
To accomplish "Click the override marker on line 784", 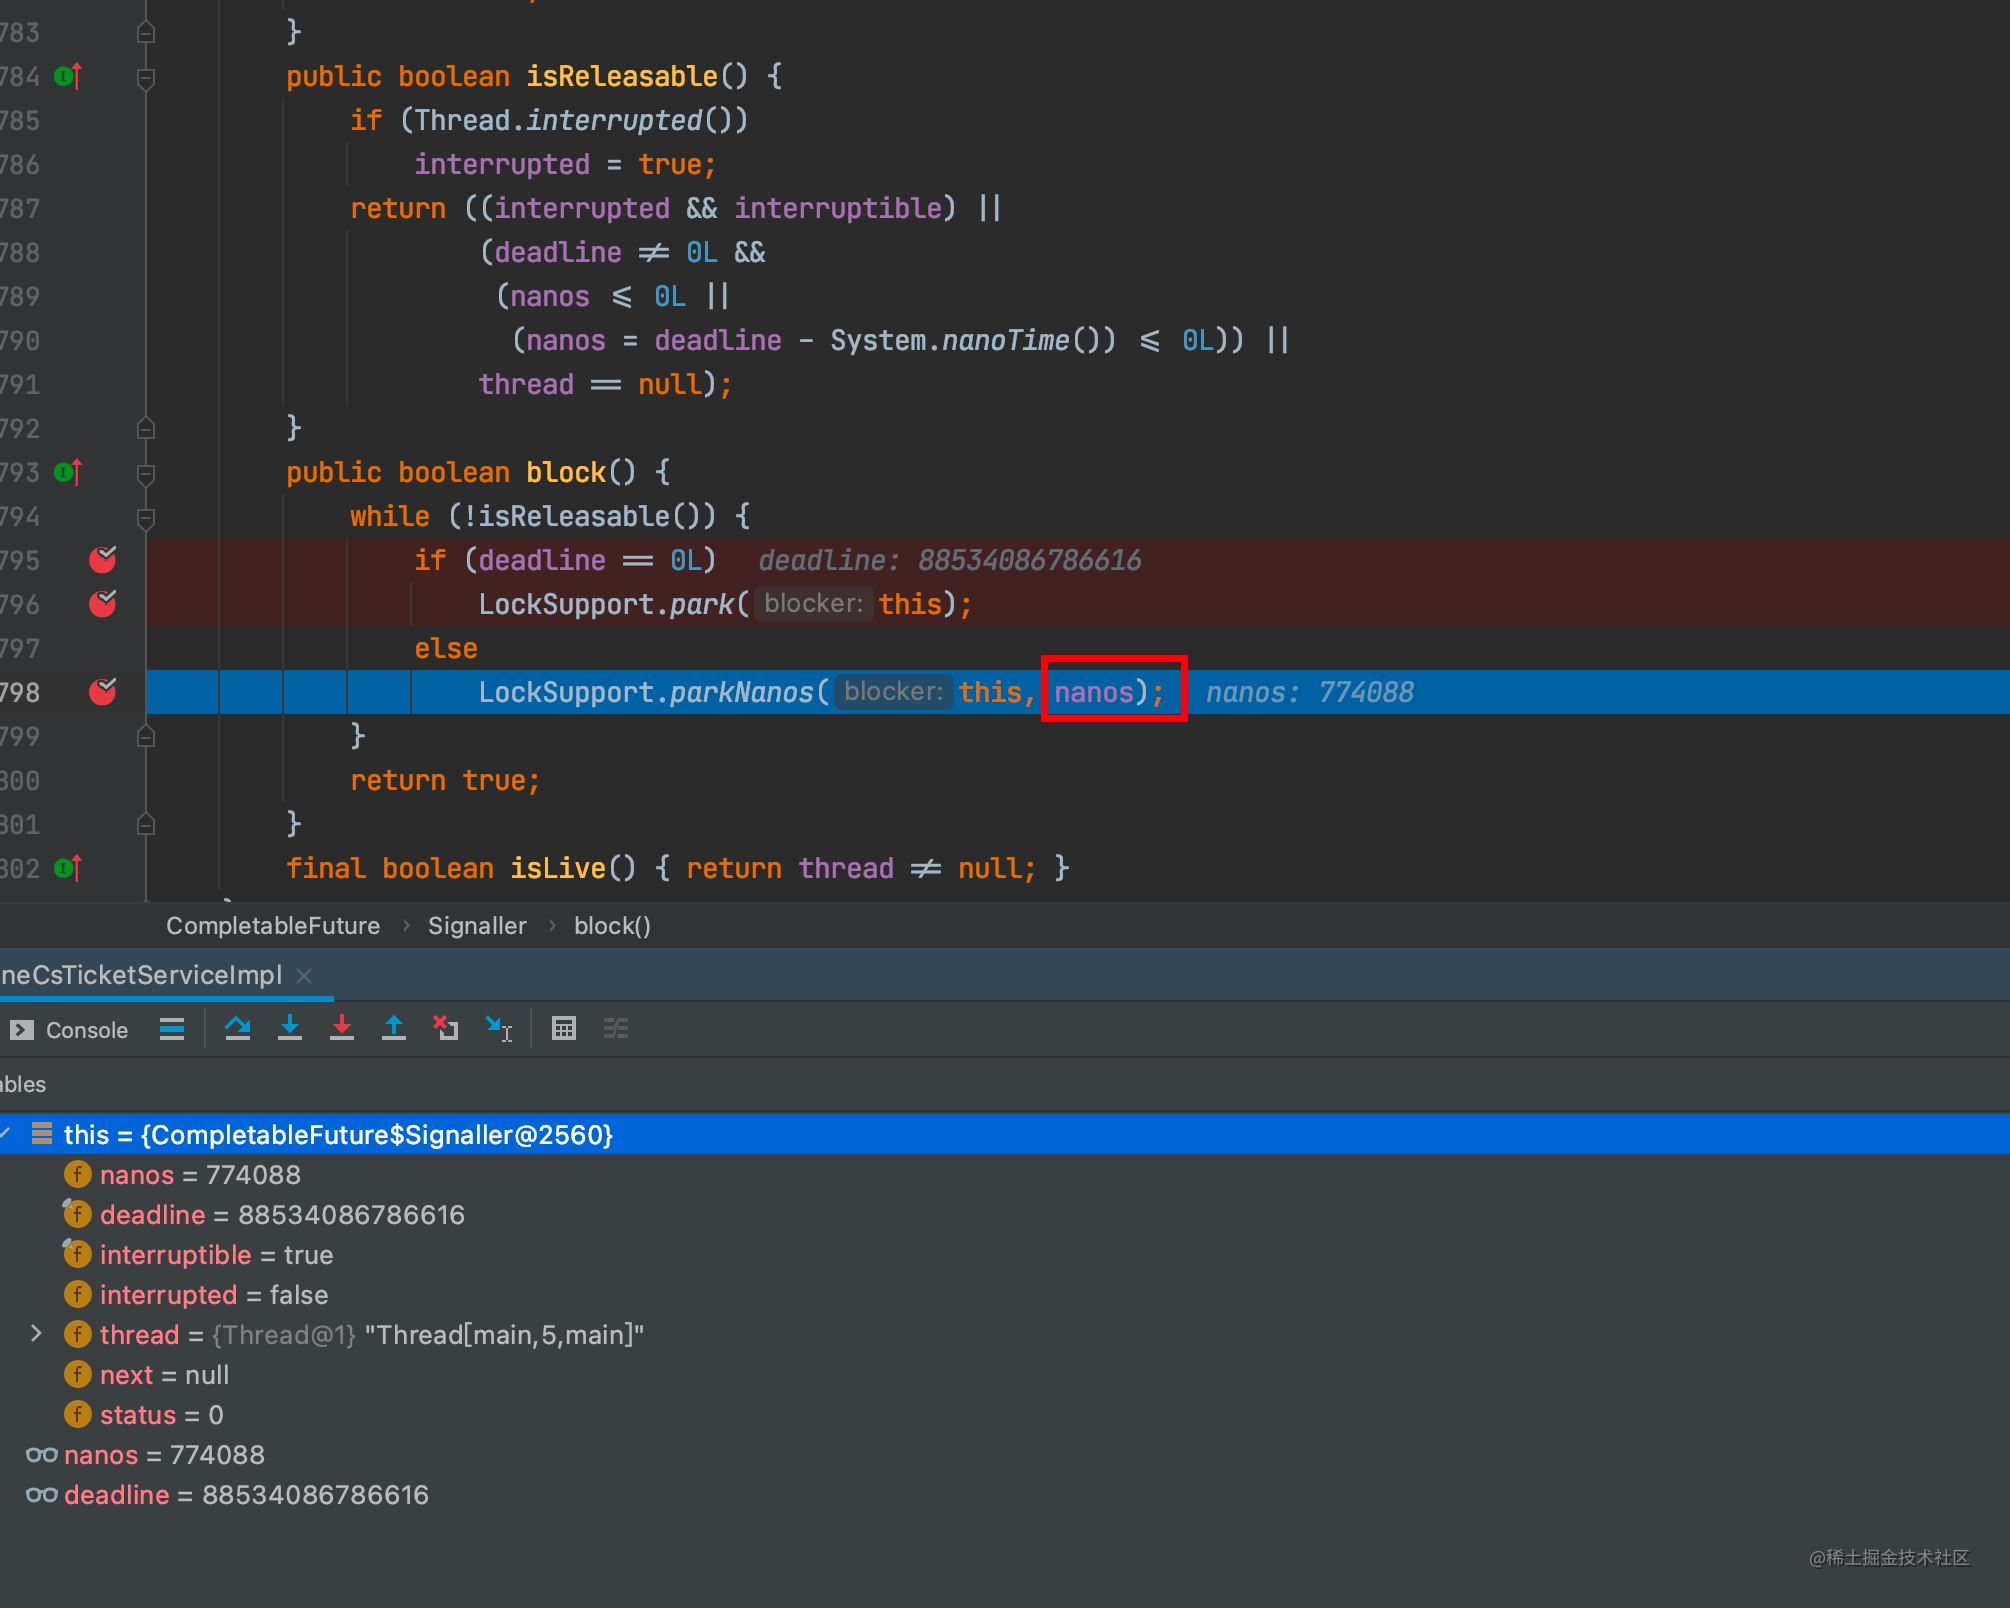I will tap(68, 76).
